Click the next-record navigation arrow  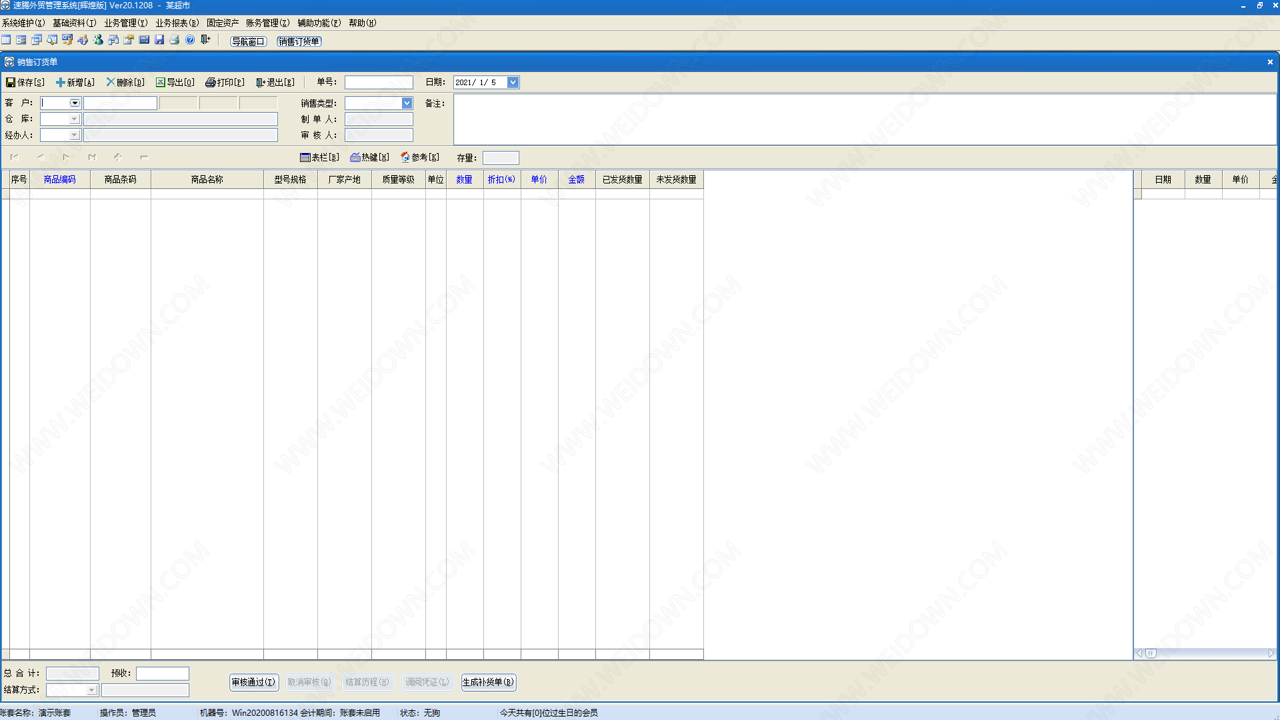[x=66, y=157]
